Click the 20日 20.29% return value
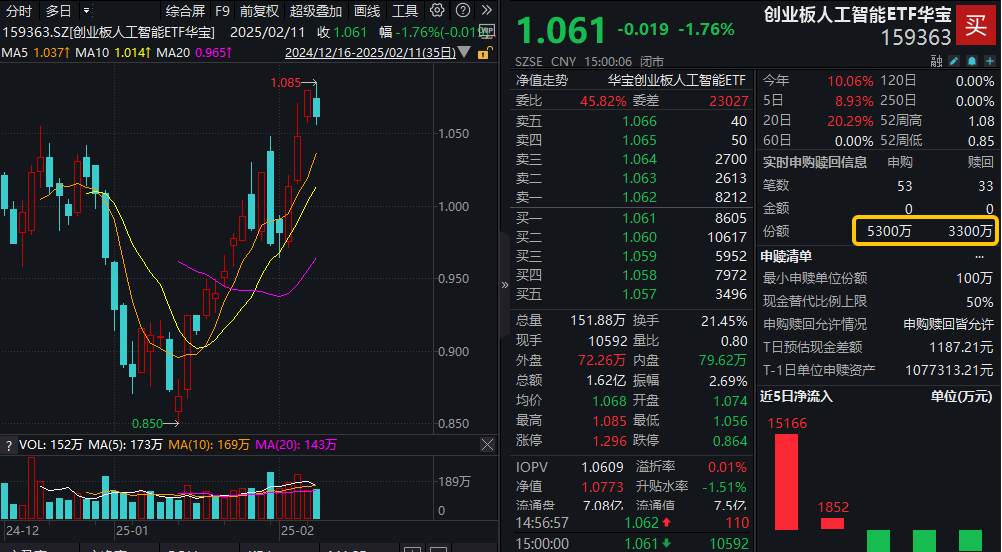 850,121
